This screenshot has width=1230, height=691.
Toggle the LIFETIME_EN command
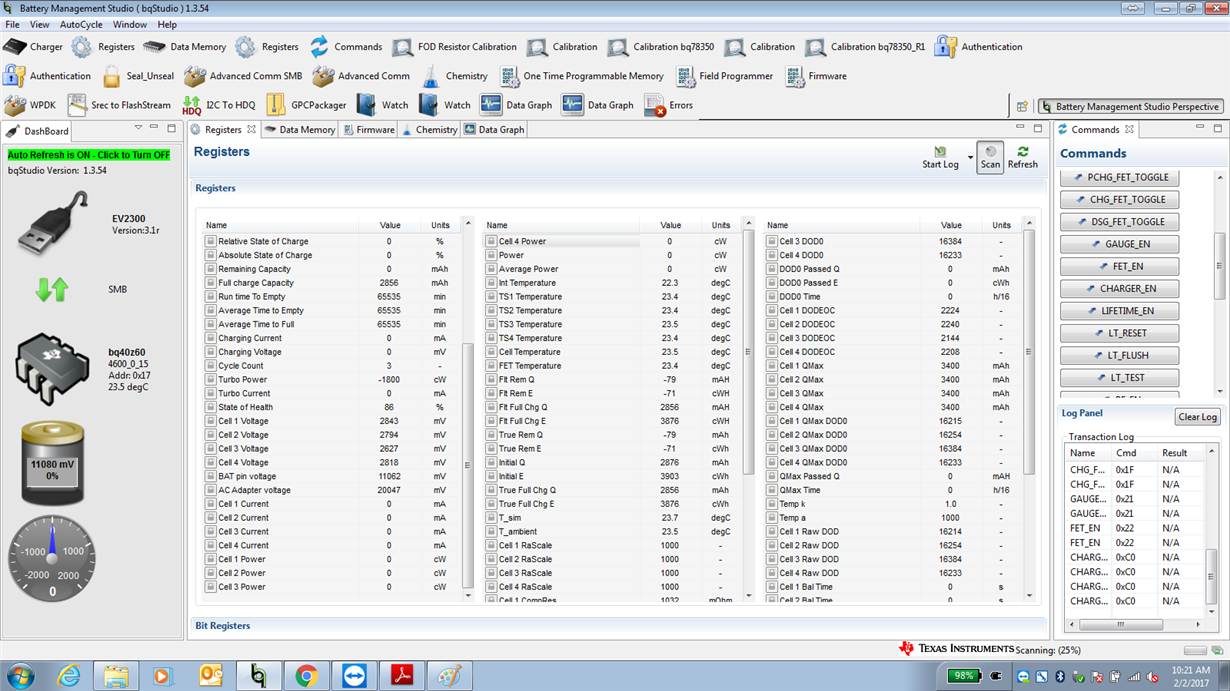tap(1119, 311)
